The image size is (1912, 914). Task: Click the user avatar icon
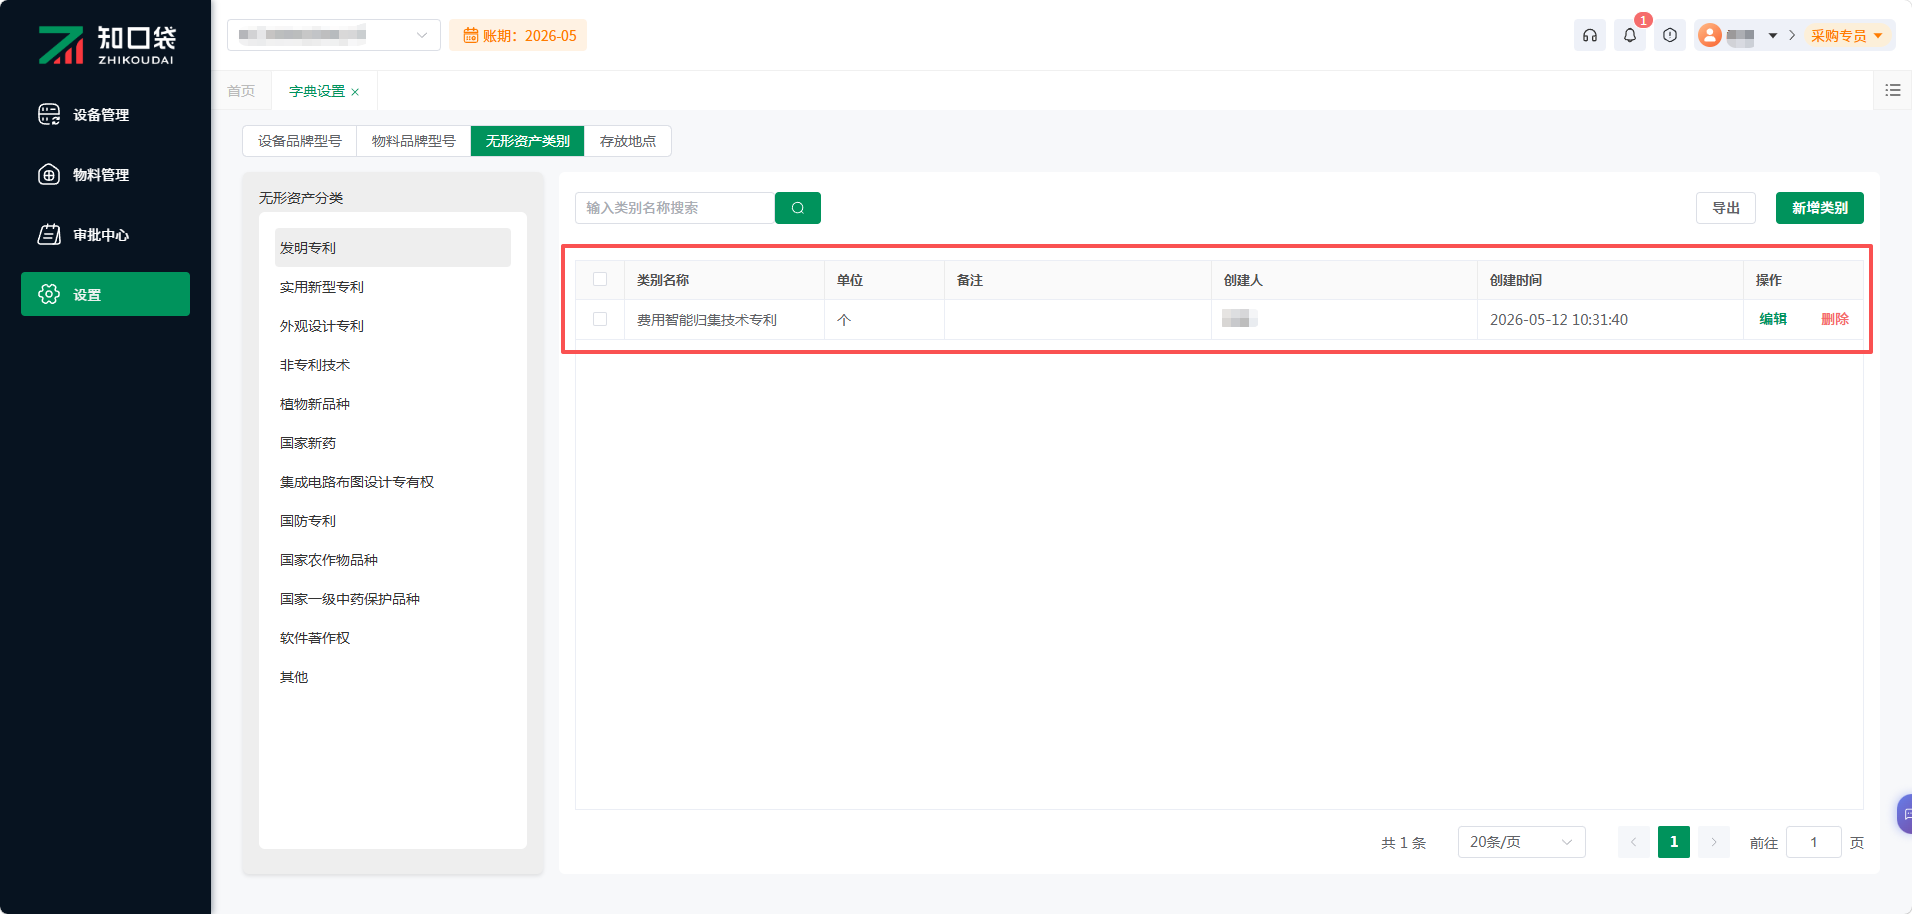1710,35
